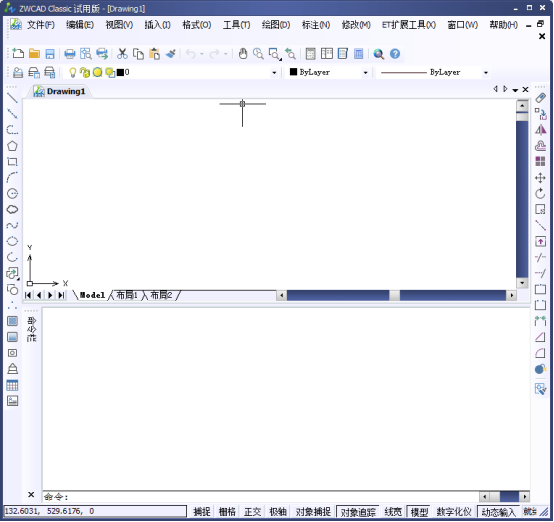Click the horizontal scrollbar of drawing area
Image resolution: width=554 pixels, height=522 pixels.
click(396, 295)
